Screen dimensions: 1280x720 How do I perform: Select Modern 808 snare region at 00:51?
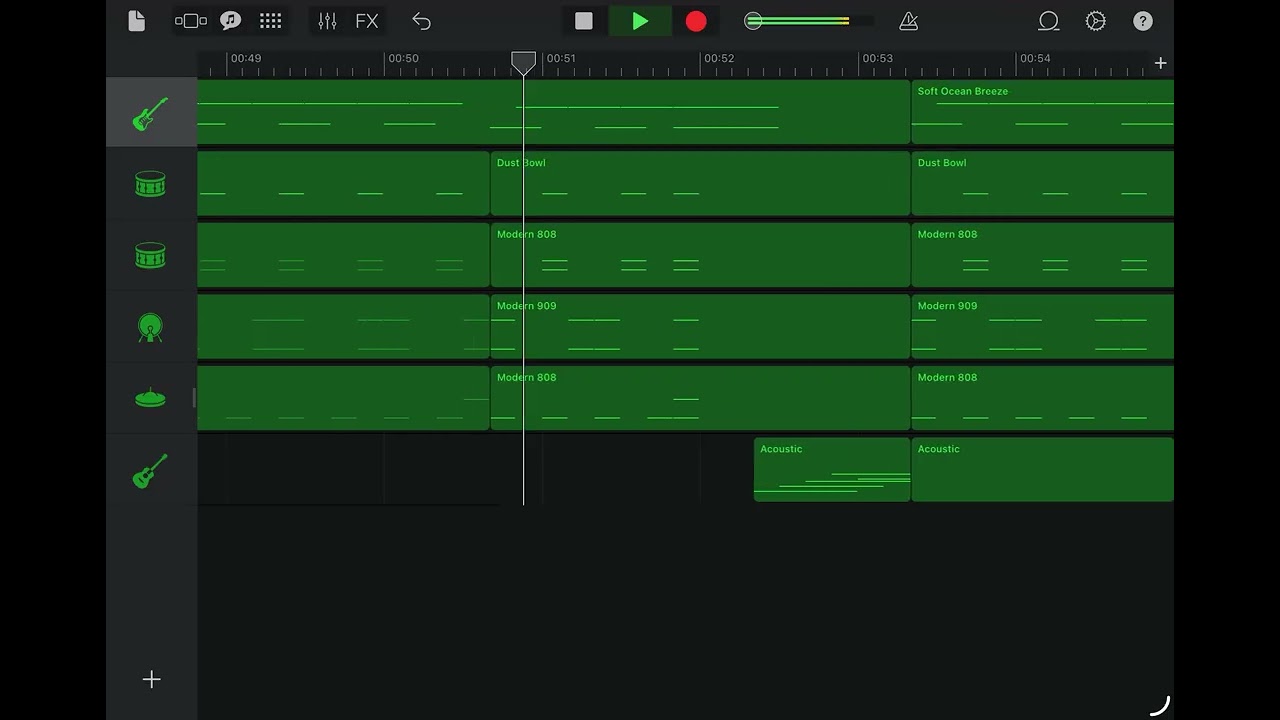point(700,255)
